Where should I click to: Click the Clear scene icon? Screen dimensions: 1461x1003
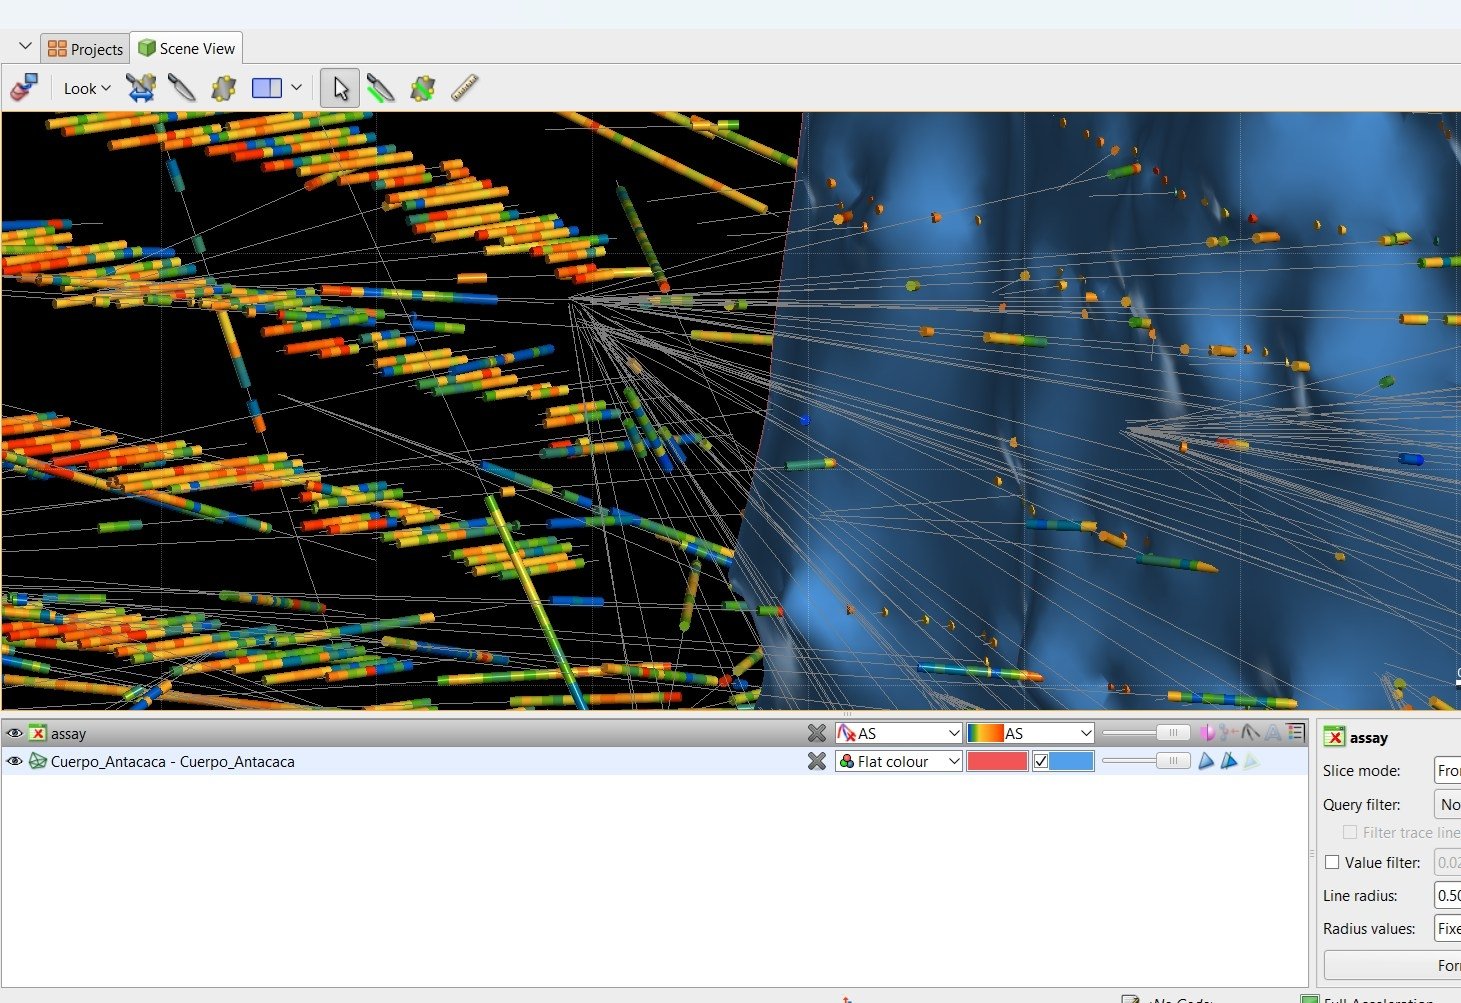point(24,88)
